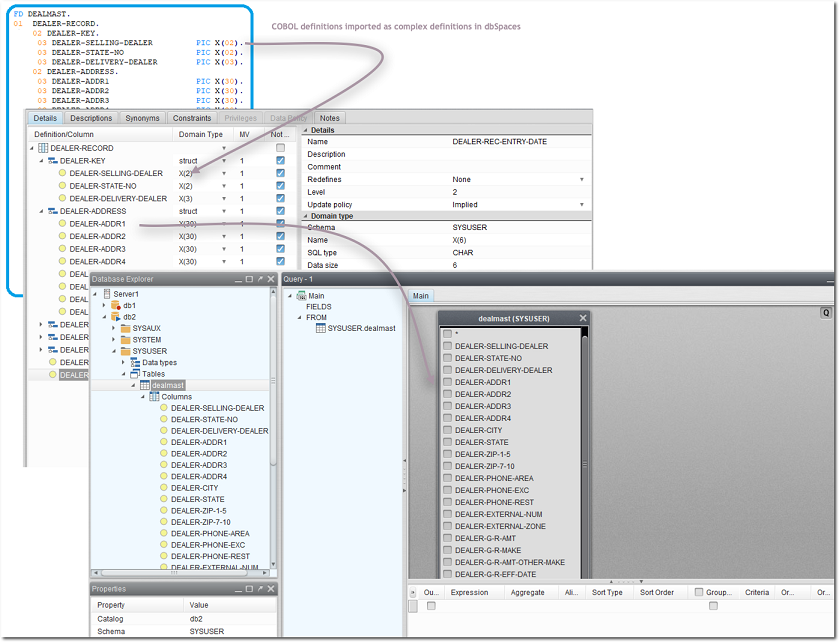The height and width of the screenshot is (642, 839).
Task: Select the dealmast table icon in Database Explorer
Action: [144, 385]
